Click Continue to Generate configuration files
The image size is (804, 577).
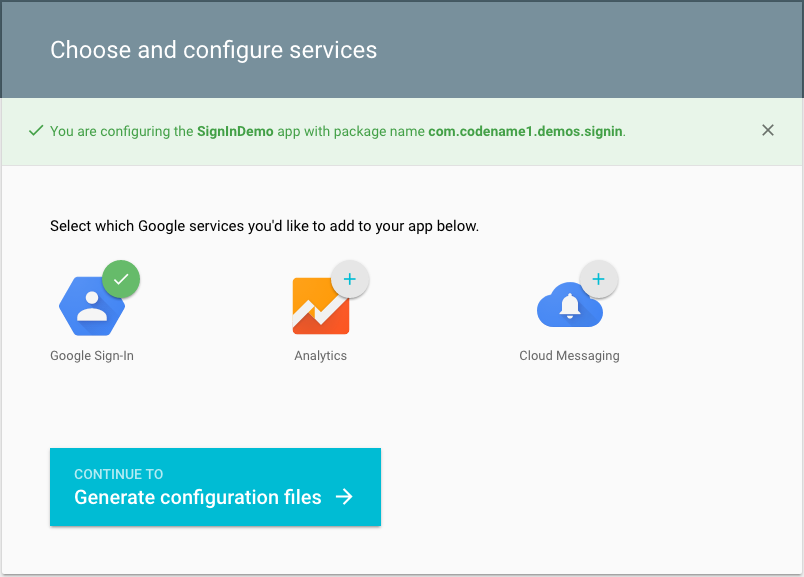[x=215, y=485]
